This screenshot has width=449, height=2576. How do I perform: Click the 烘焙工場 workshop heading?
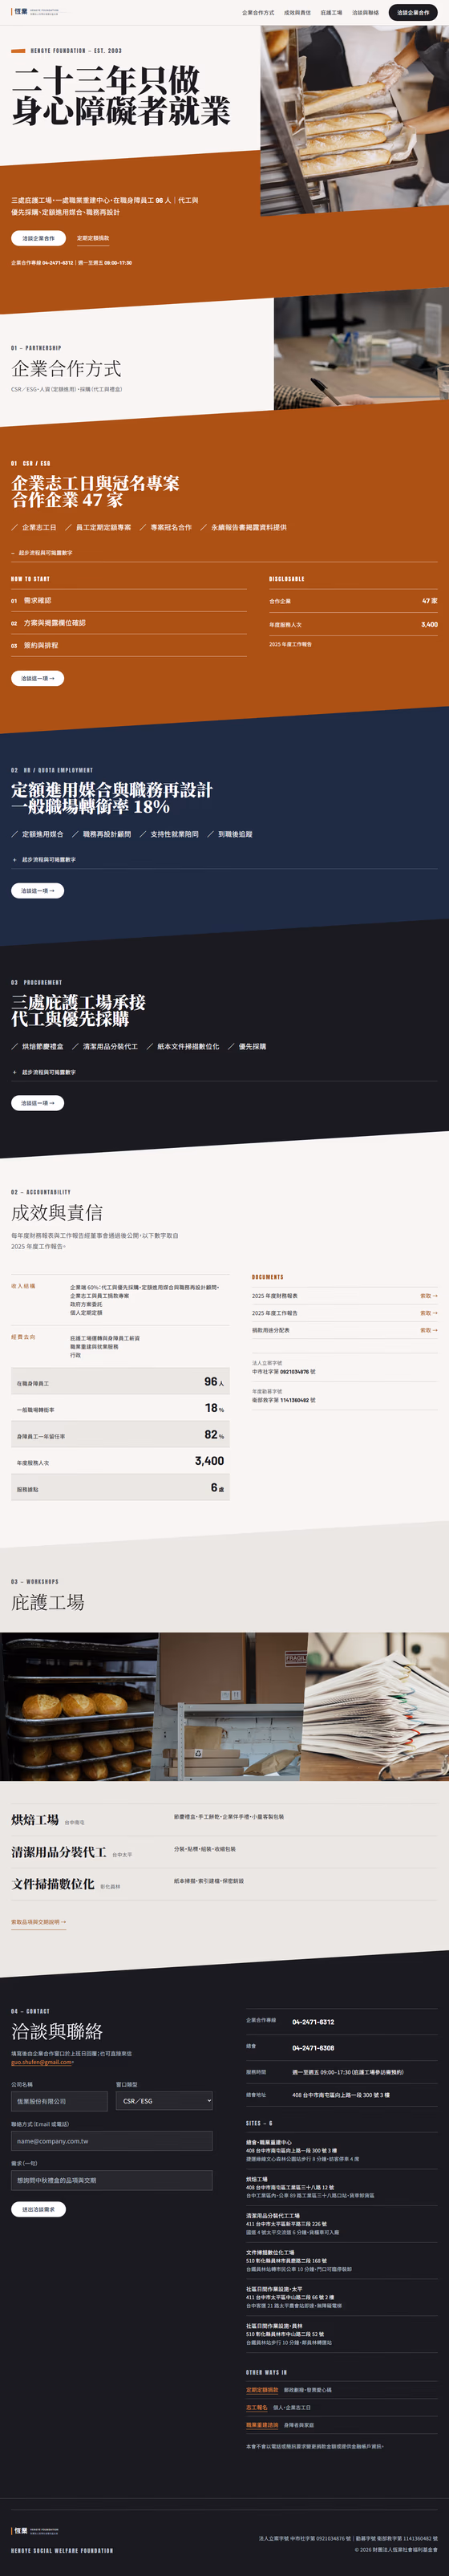click(35, 1820)
